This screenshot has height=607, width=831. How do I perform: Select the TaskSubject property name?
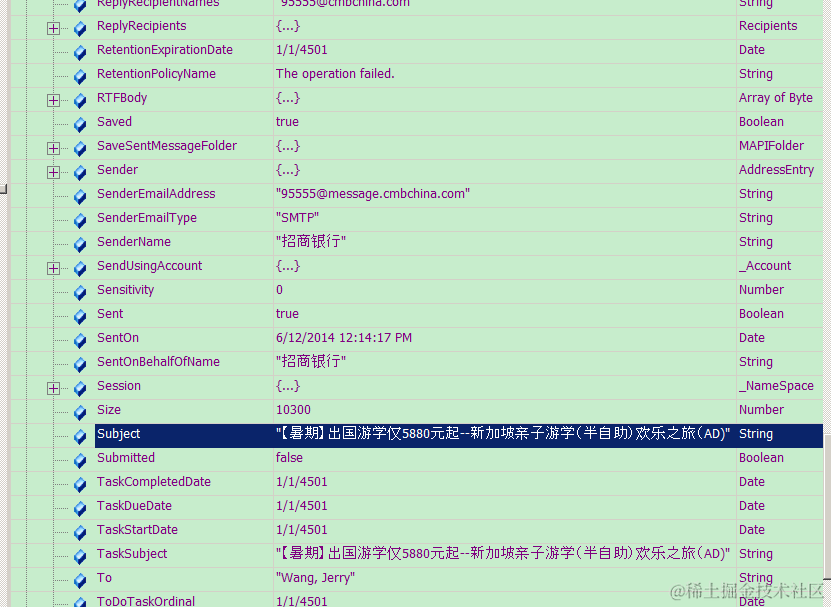click(x=132, y=554)
